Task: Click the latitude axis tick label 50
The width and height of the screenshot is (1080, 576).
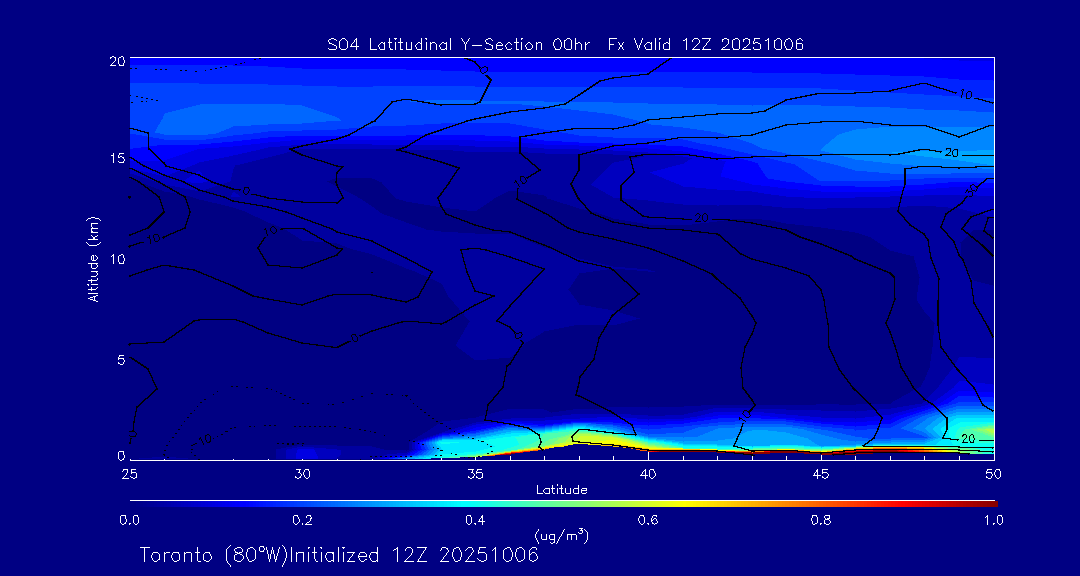Action: [x=994, y=474]
